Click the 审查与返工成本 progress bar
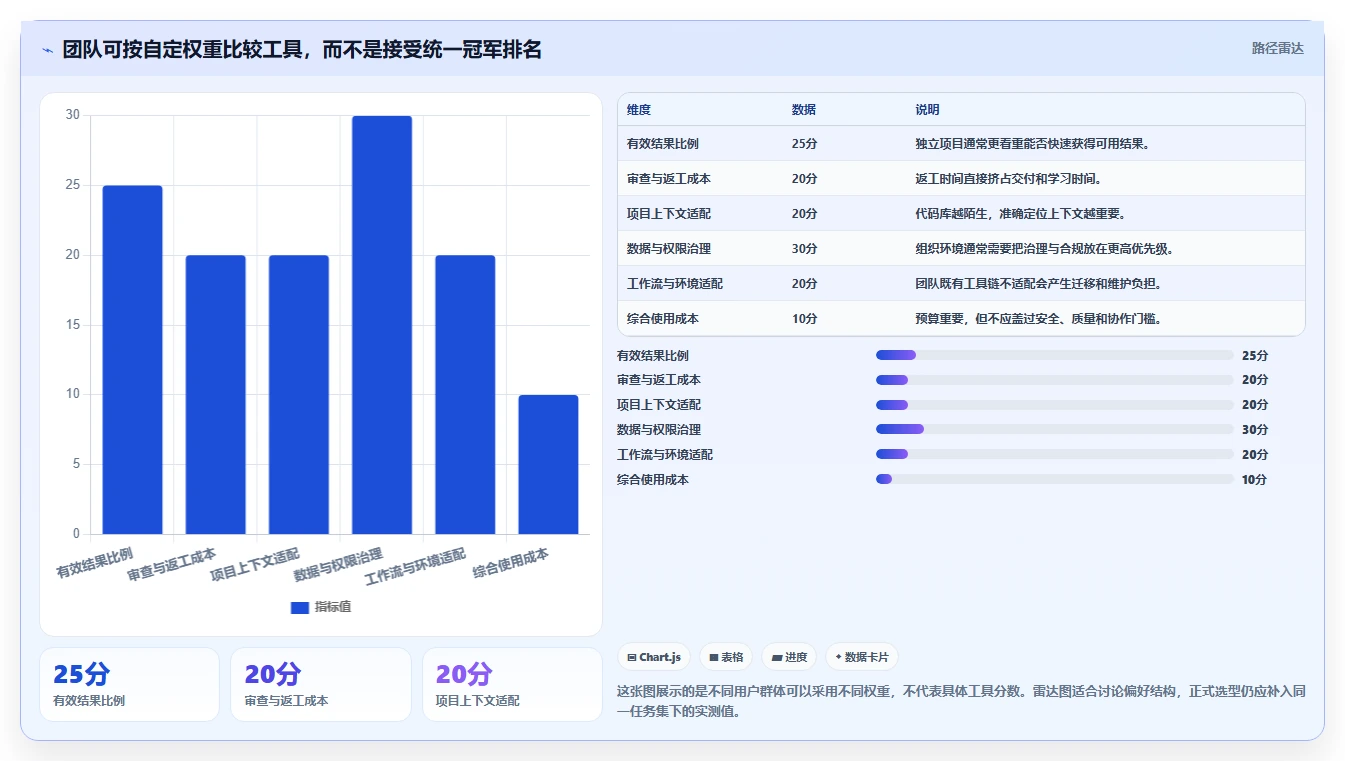 (1055, 380)
